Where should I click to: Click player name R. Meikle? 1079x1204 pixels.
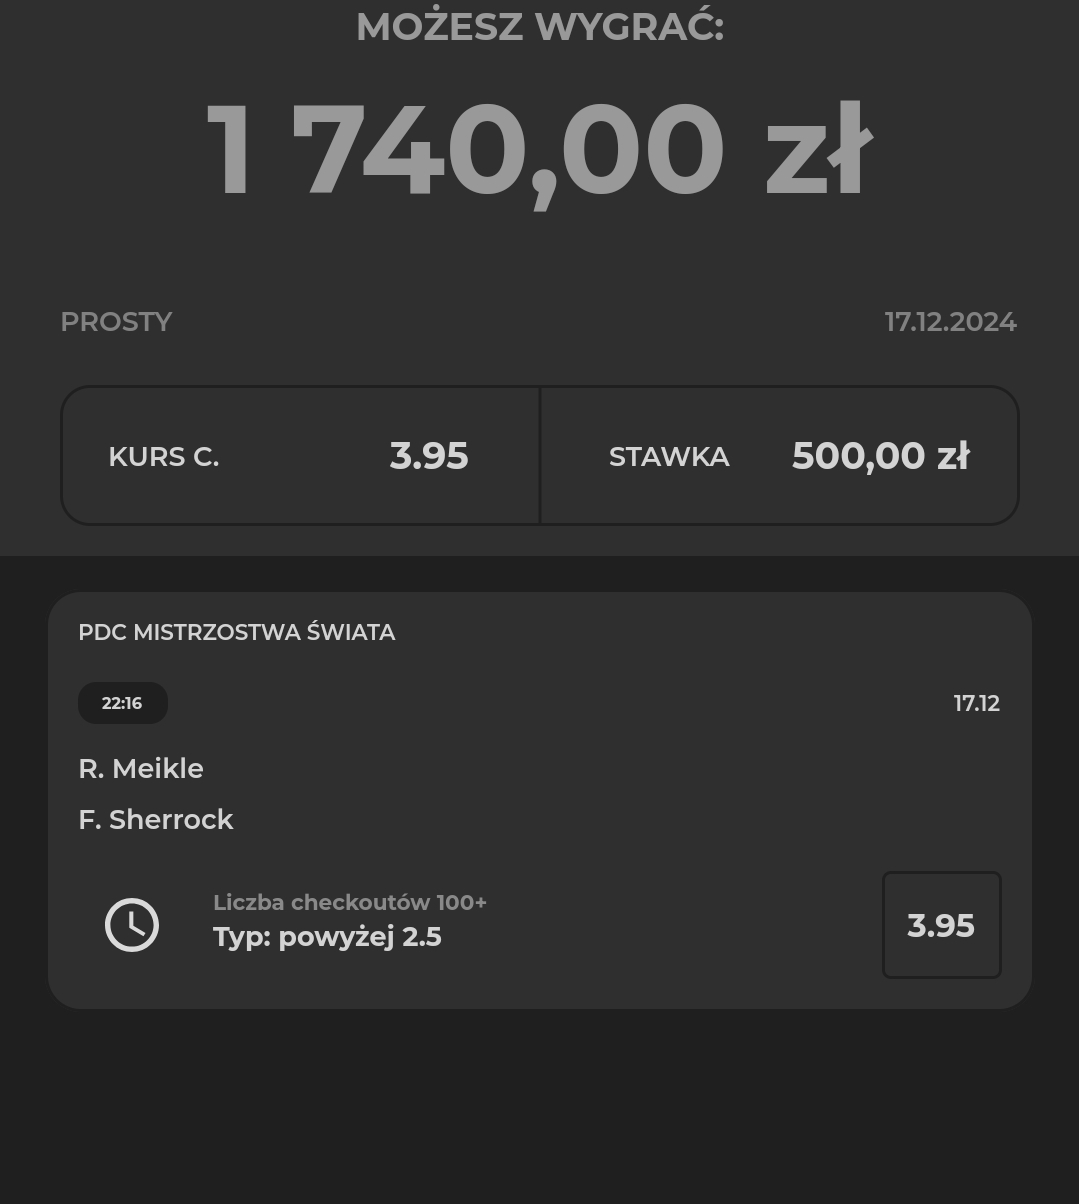(x=141, y=768)
